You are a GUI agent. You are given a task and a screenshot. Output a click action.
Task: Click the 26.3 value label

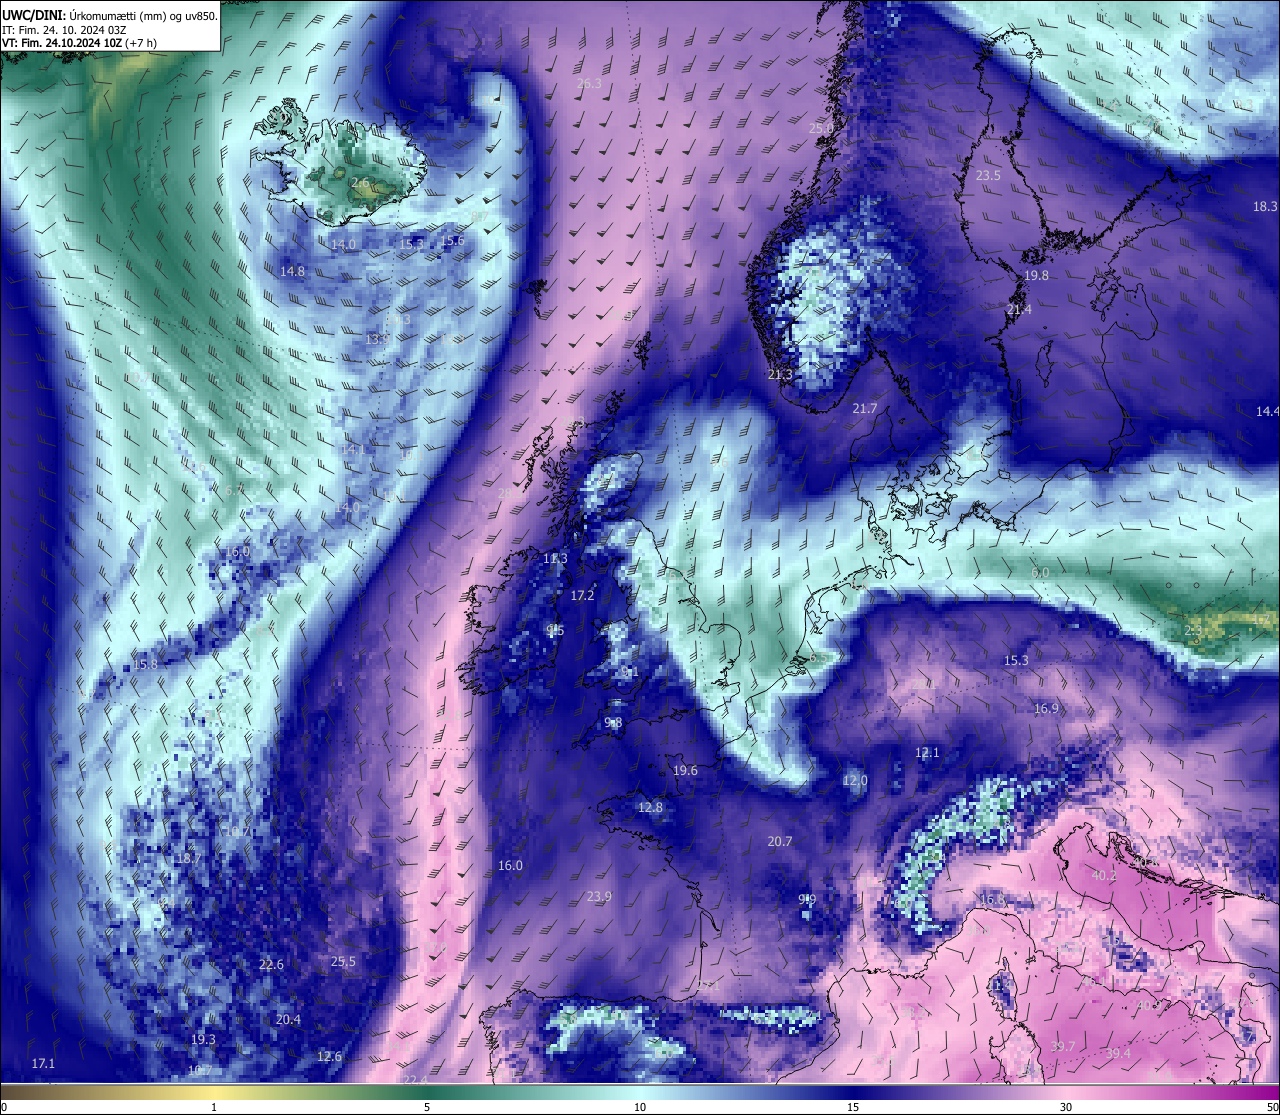tap(590, 84)
